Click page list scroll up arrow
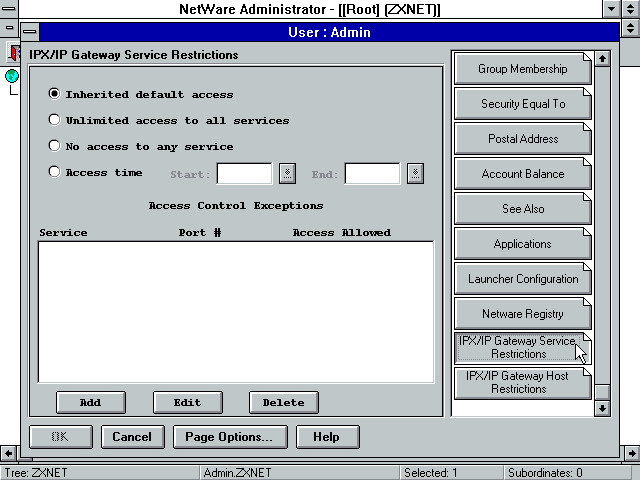This screenshot has height=480, width=640. pos(602,59)
